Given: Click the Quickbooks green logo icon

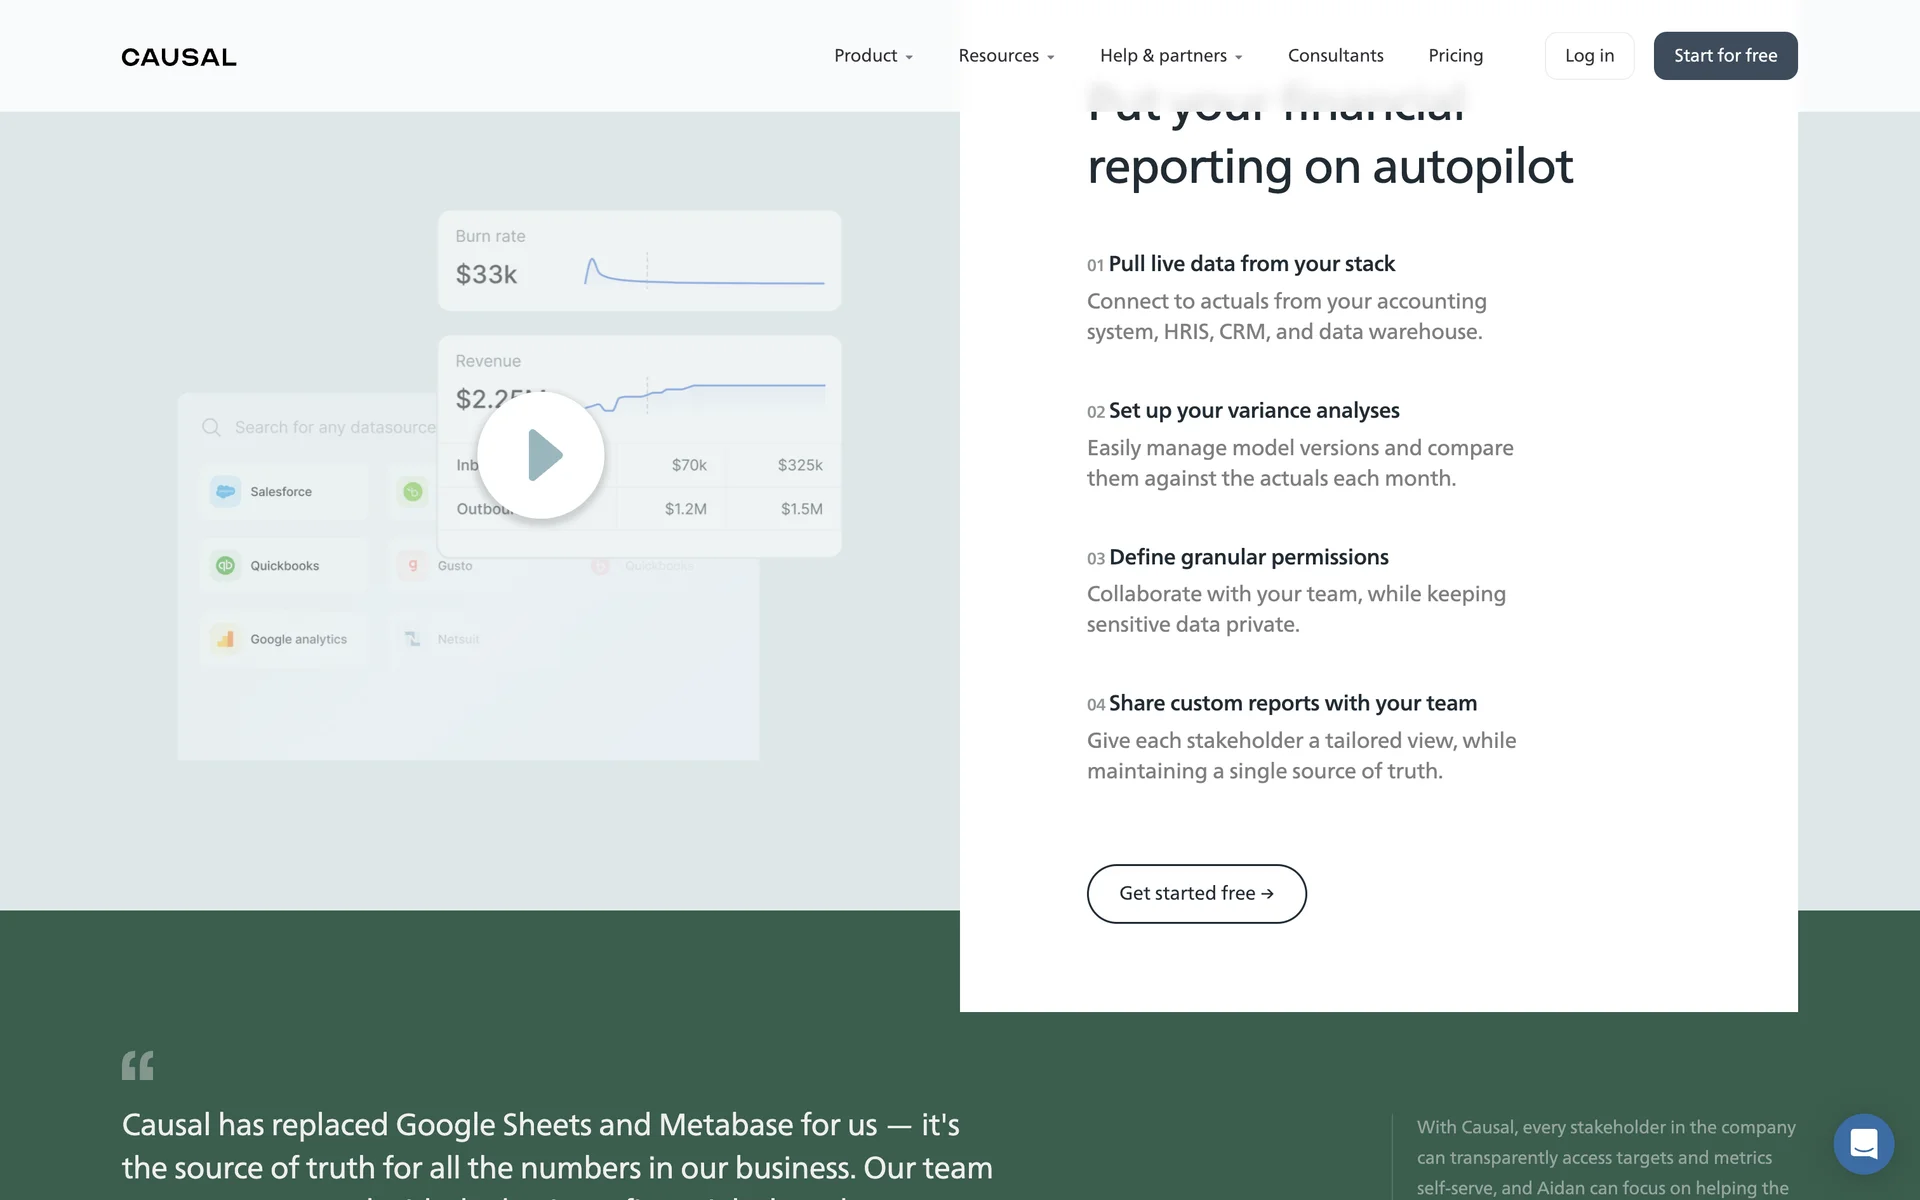Looking at the screenshot, I should click(225, 565).
